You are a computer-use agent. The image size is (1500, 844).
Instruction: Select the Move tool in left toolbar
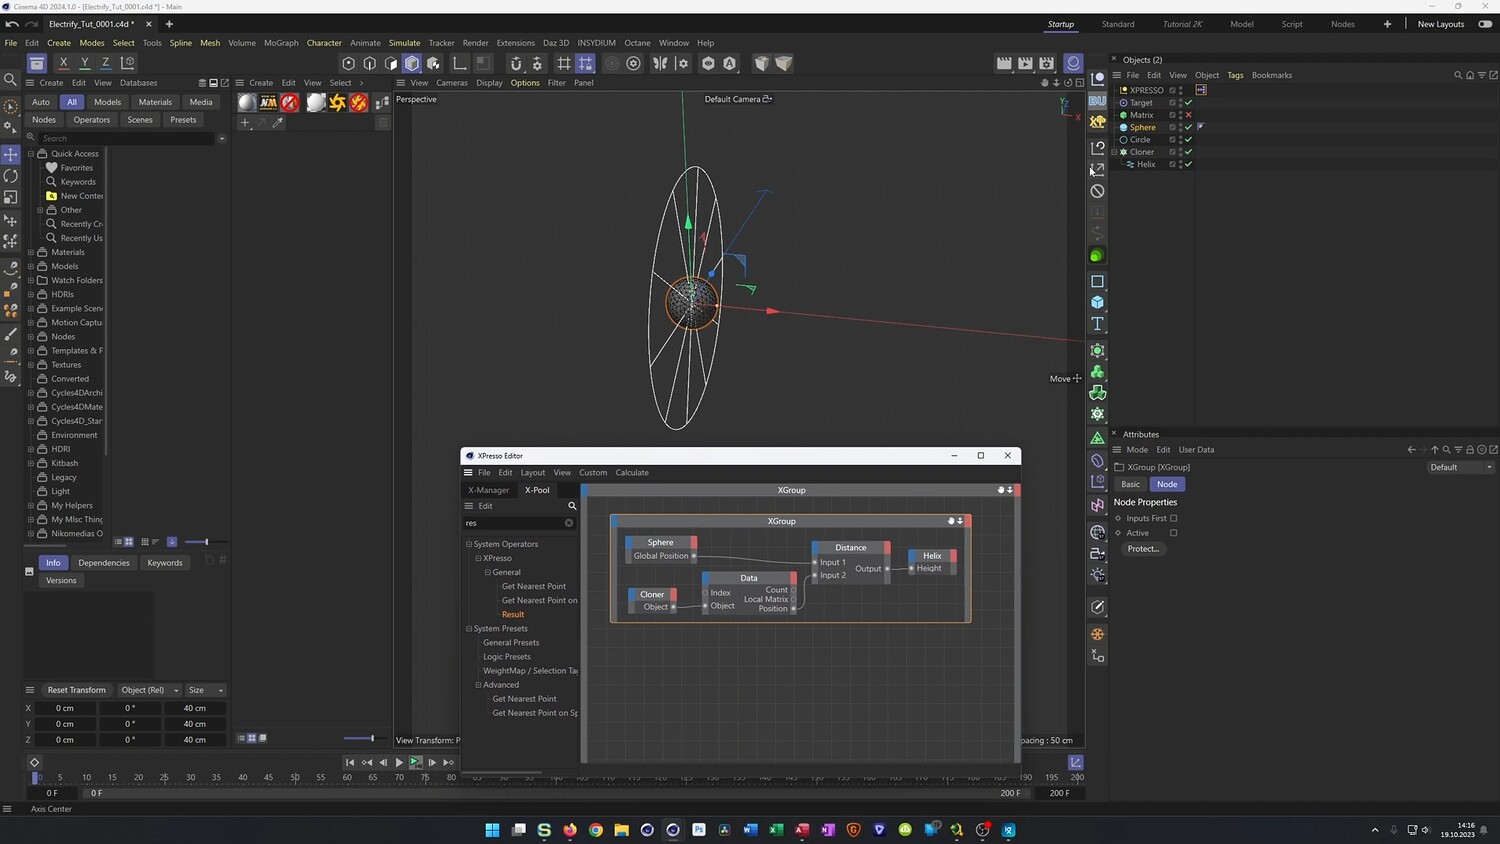point(11,154)
